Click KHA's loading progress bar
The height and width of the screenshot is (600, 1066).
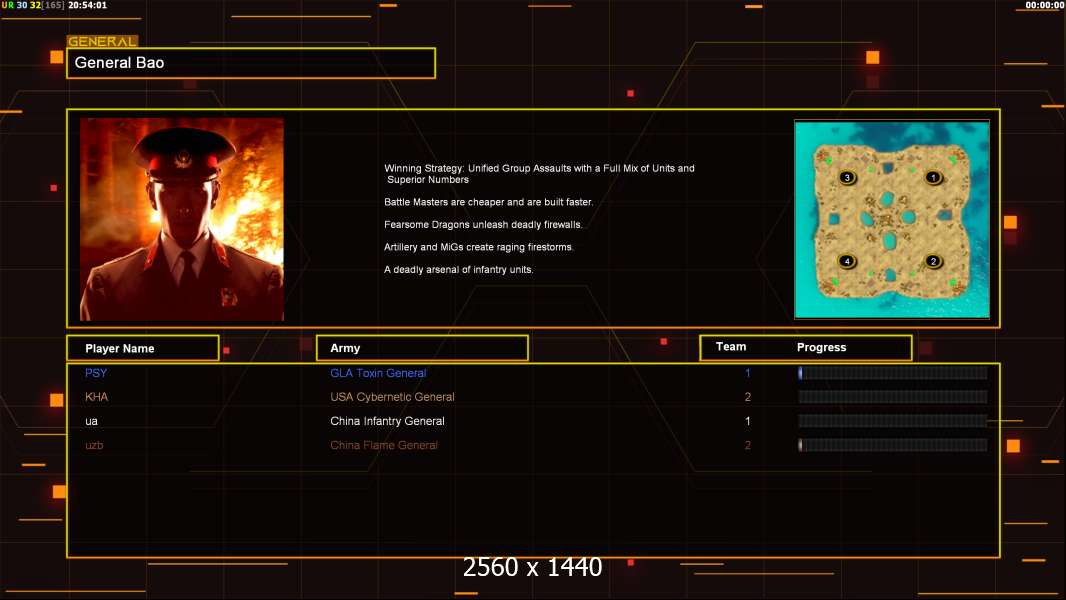click(x=893, y=397)
